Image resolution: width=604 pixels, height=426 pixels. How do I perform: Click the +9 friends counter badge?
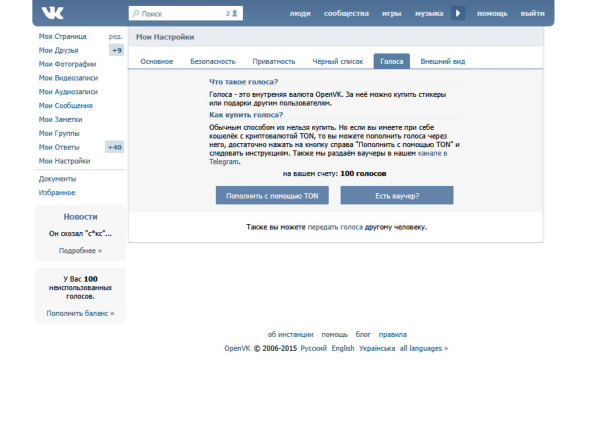[116, 50]
